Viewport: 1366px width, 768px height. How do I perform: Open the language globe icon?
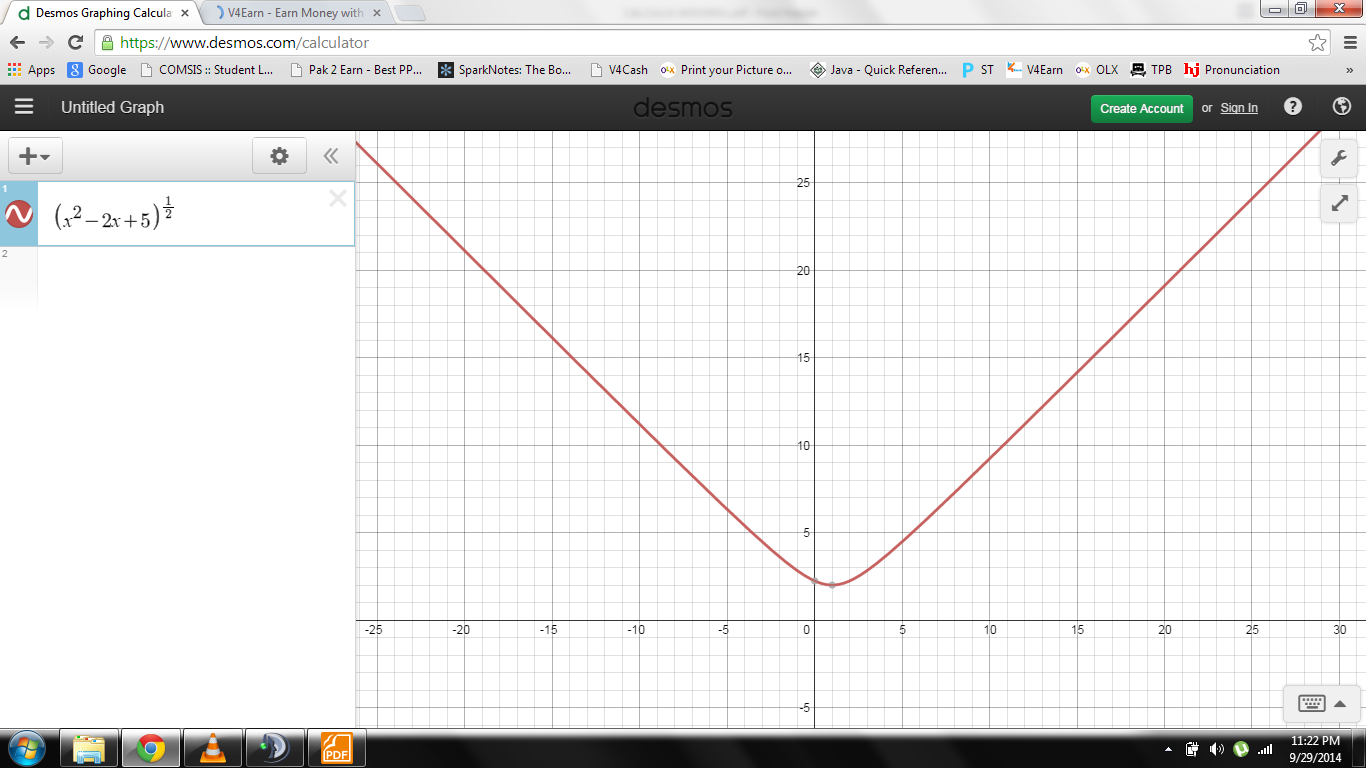click(x=1342, y=107)
